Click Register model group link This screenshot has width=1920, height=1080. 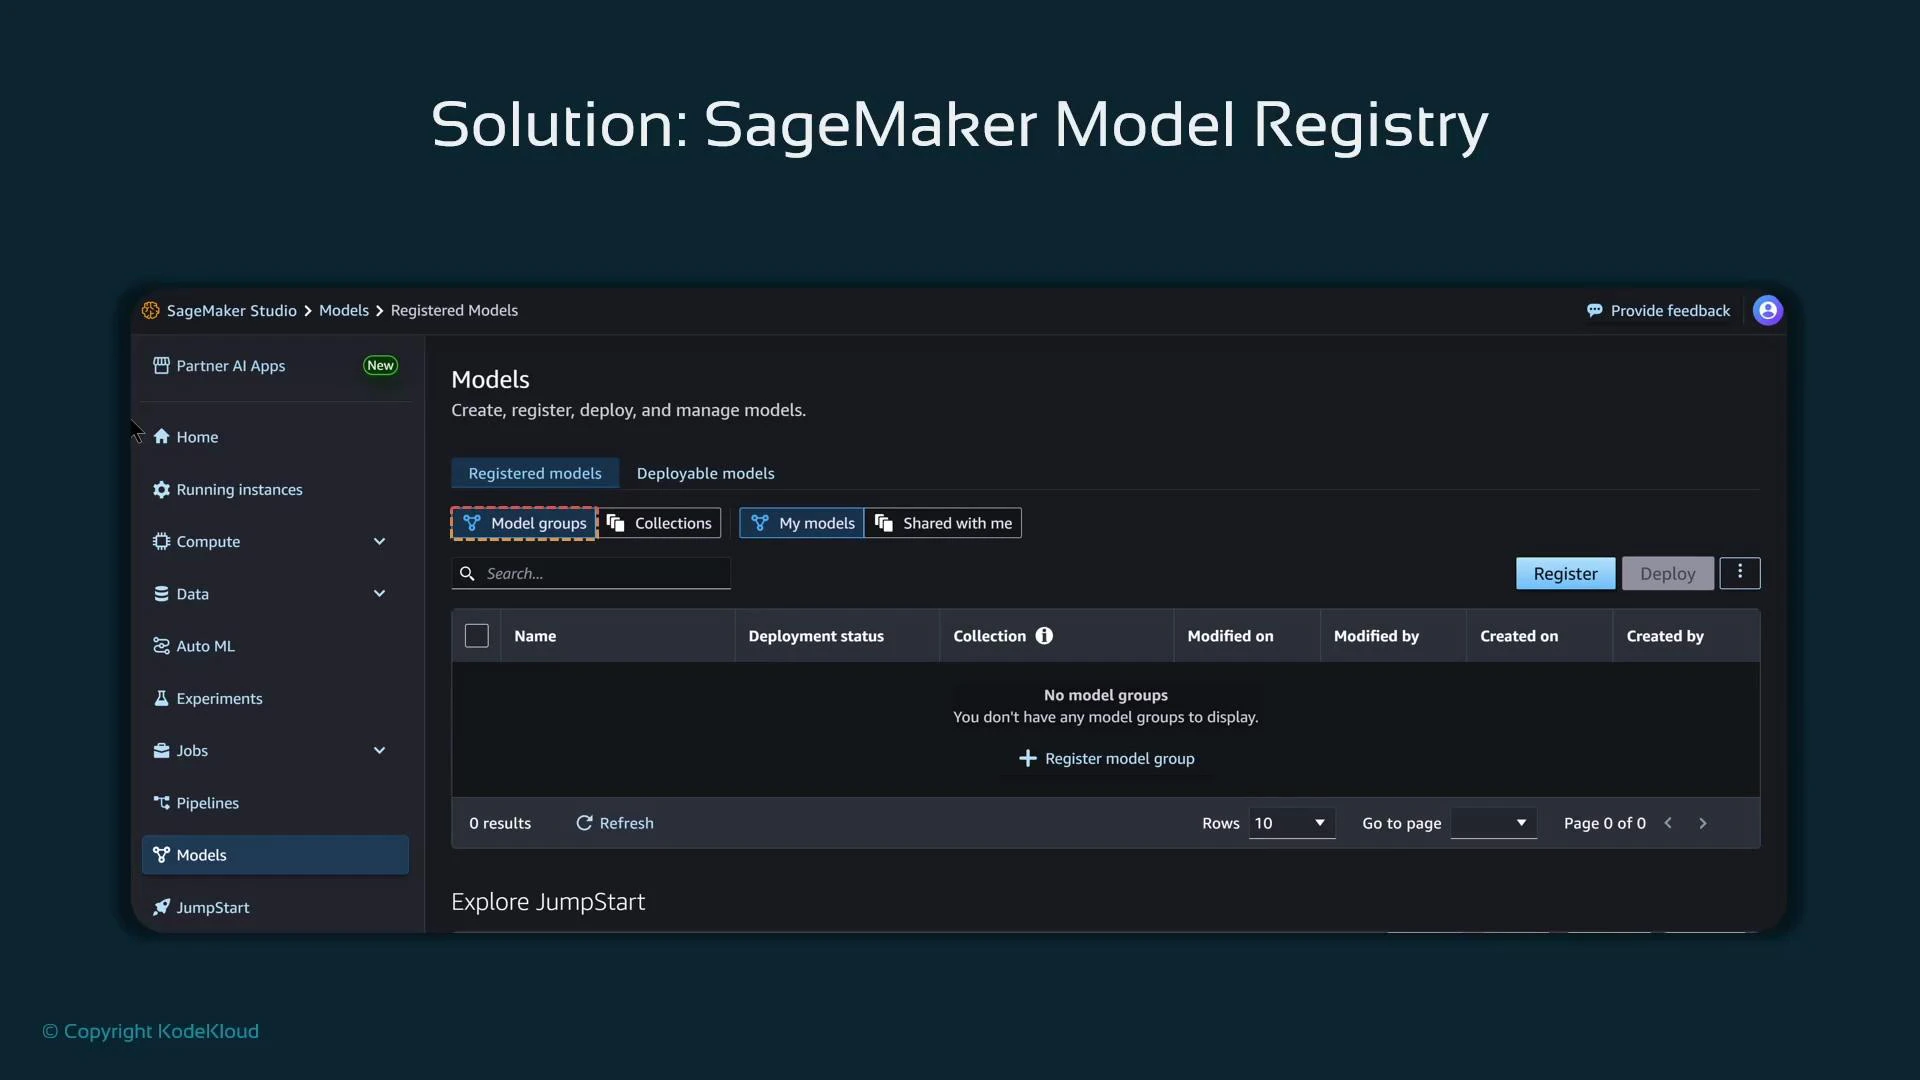click(1106, 758)
